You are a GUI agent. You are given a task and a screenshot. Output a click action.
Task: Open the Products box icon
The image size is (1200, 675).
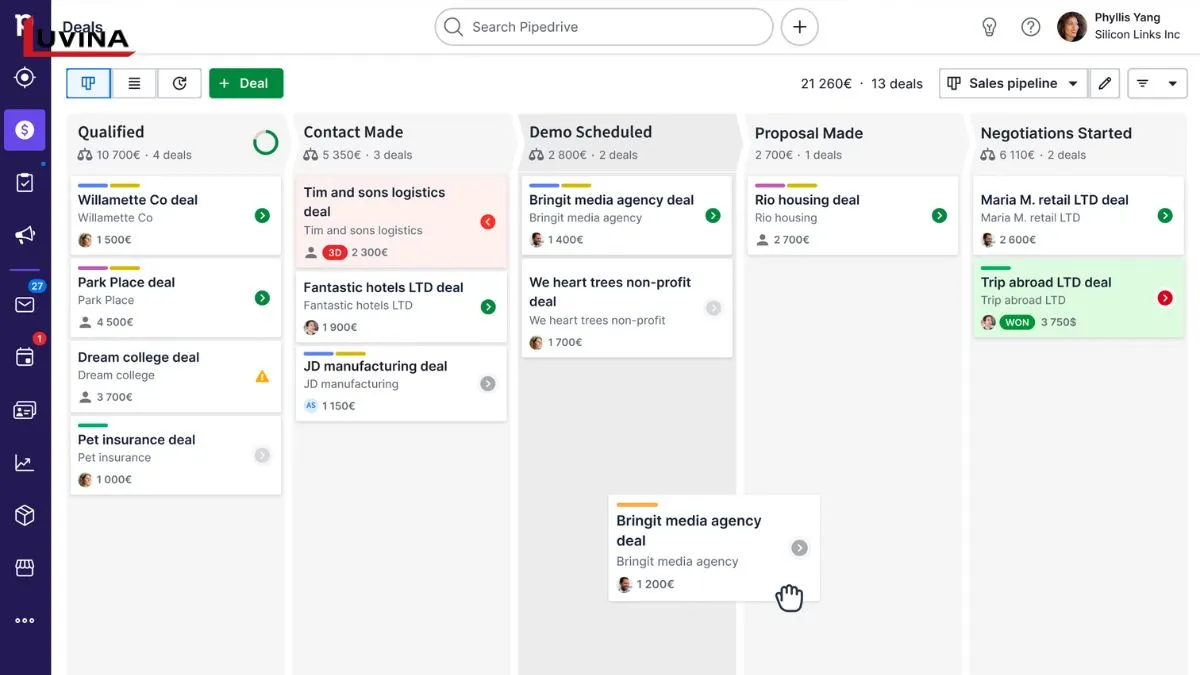pyautogui.click(x=25, y=515)
